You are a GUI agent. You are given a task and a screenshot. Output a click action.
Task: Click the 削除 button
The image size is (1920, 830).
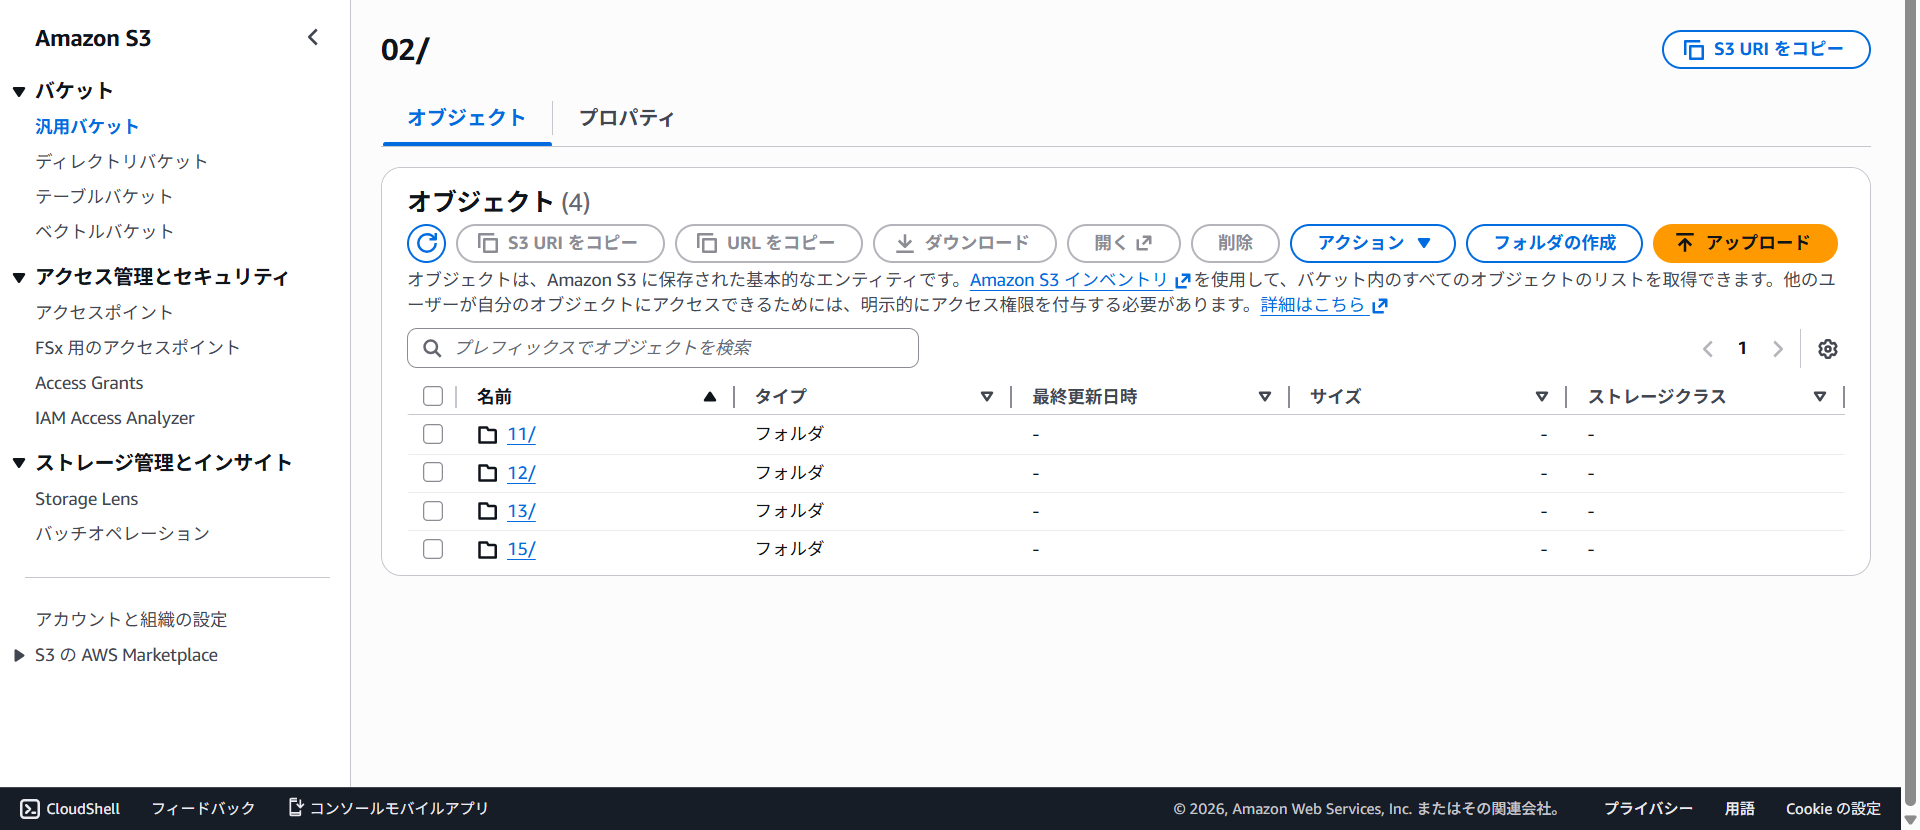[1235, 243]
